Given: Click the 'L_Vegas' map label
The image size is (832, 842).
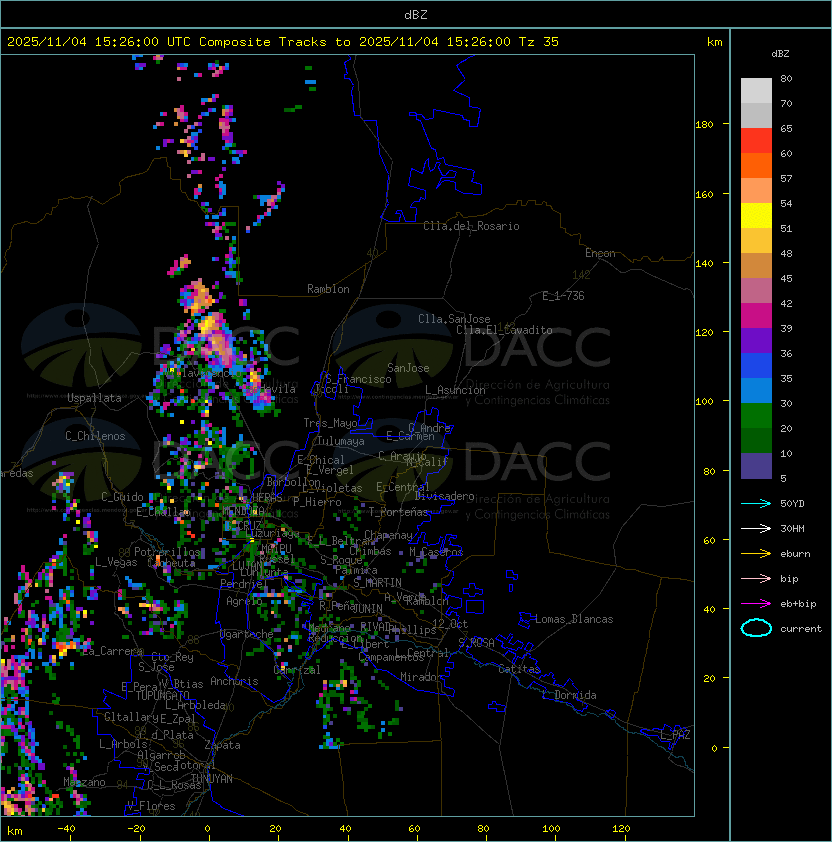Looking at the screenshot, I should (x=115, y=562).
